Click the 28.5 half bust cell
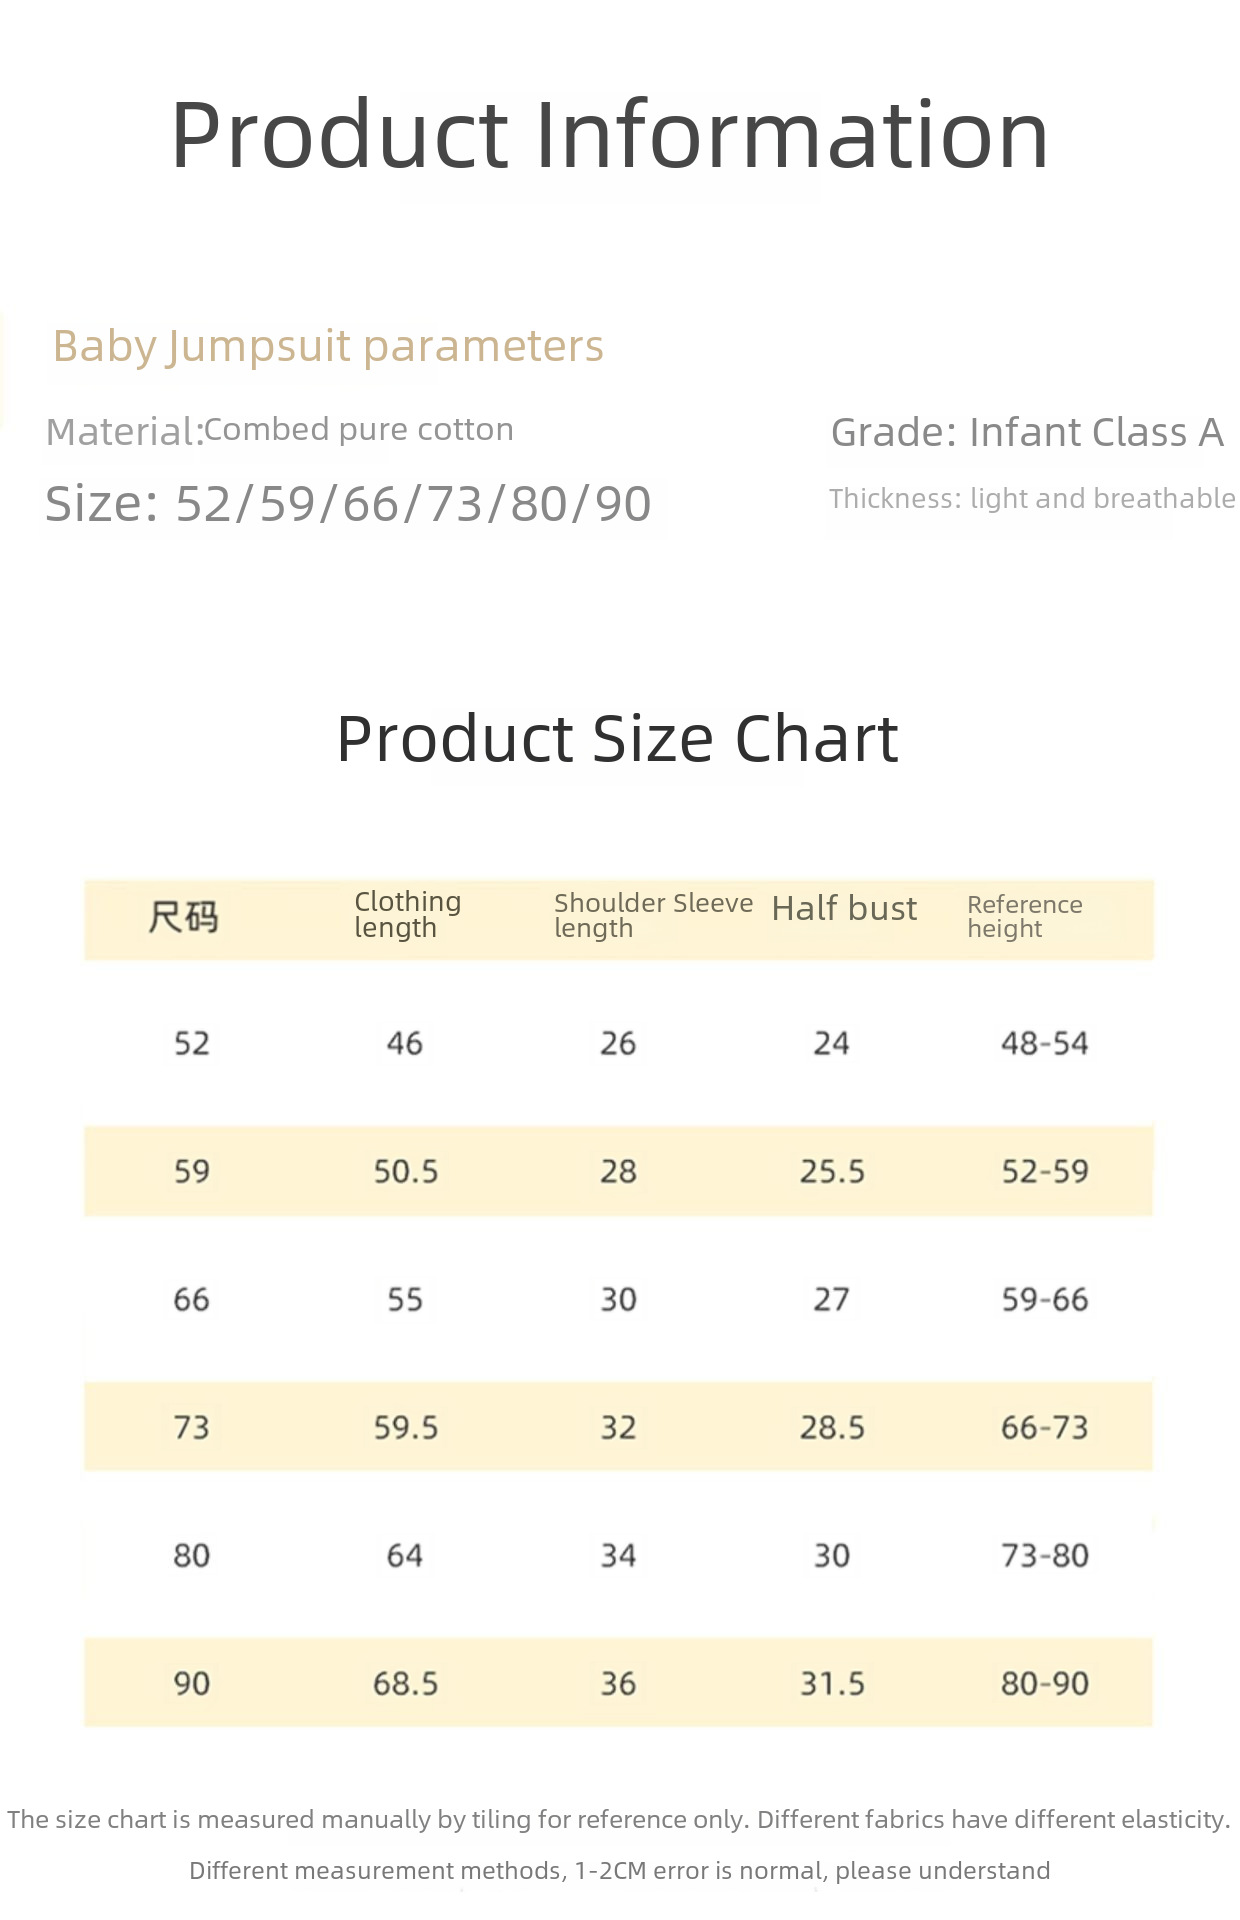Screen dimensions: 1240x1920 tap(832, 1427)
